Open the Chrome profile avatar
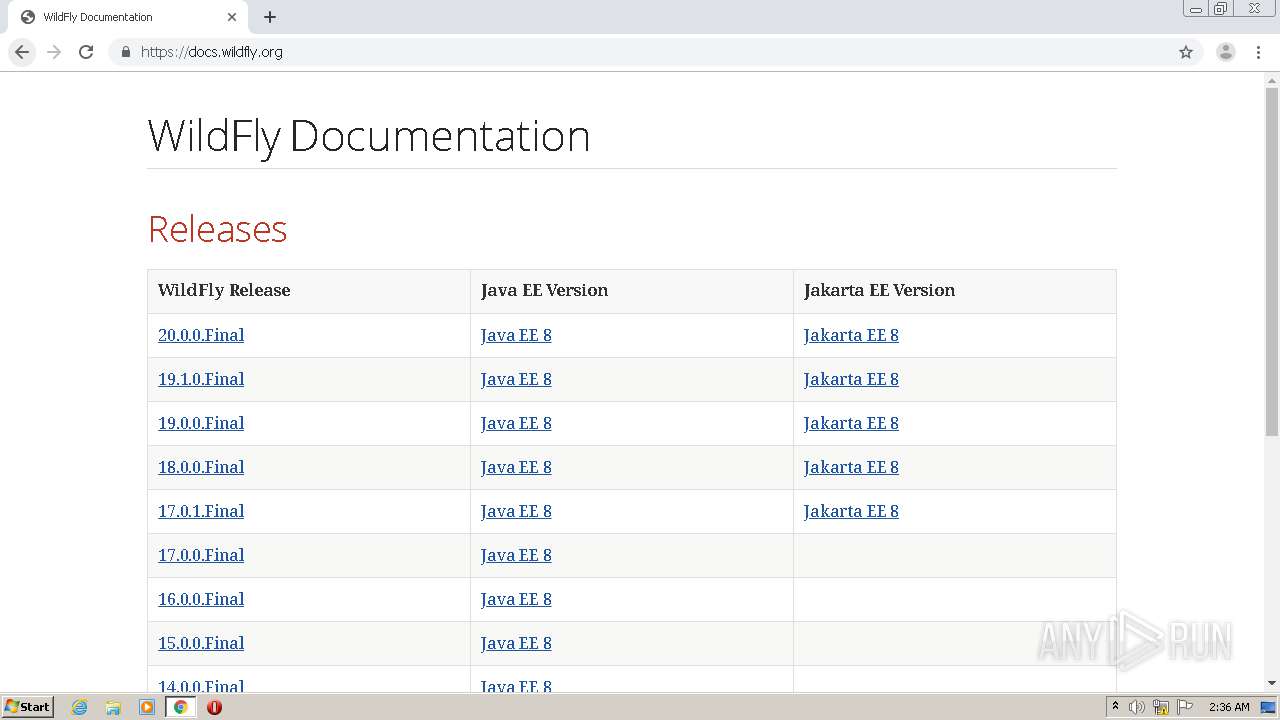 [x=1226, y=52]
